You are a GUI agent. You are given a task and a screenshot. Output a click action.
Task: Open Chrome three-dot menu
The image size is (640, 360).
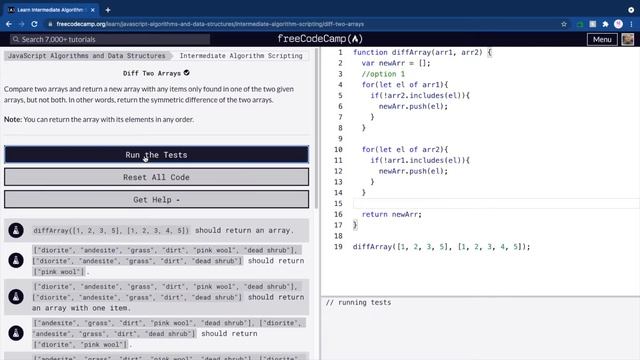pyautogui.click(x=631, y=24)
